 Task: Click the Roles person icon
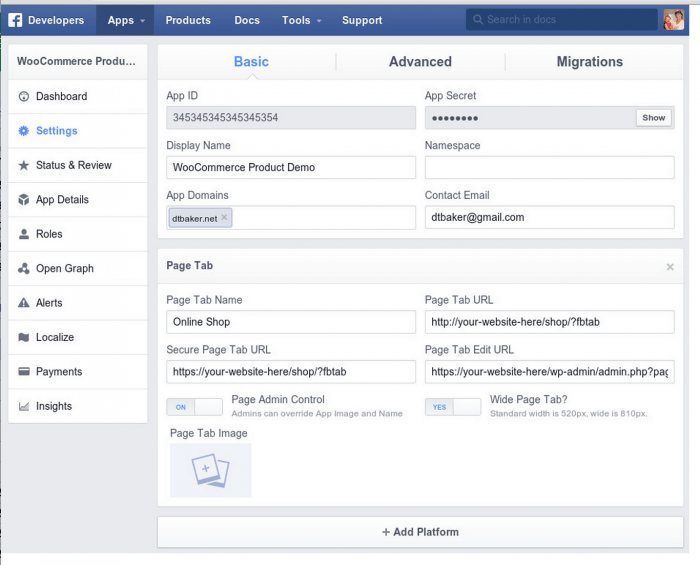(x=24, y=234)
